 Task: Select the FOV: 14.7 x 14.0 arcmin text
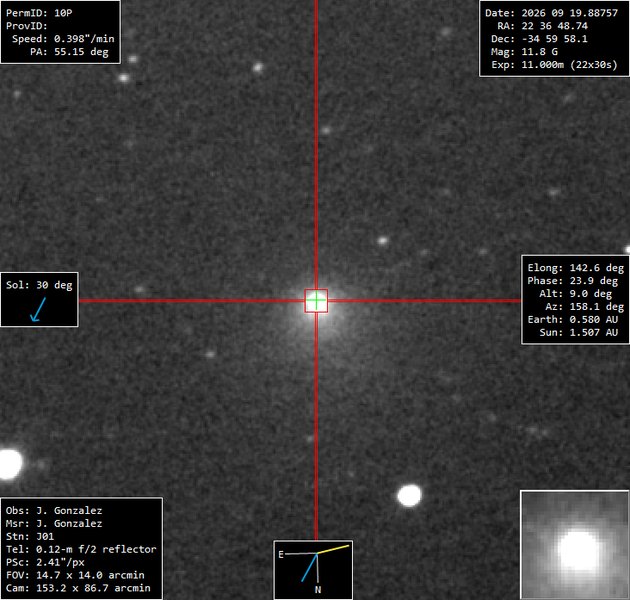pyautogui.click(x=75, y=575)
